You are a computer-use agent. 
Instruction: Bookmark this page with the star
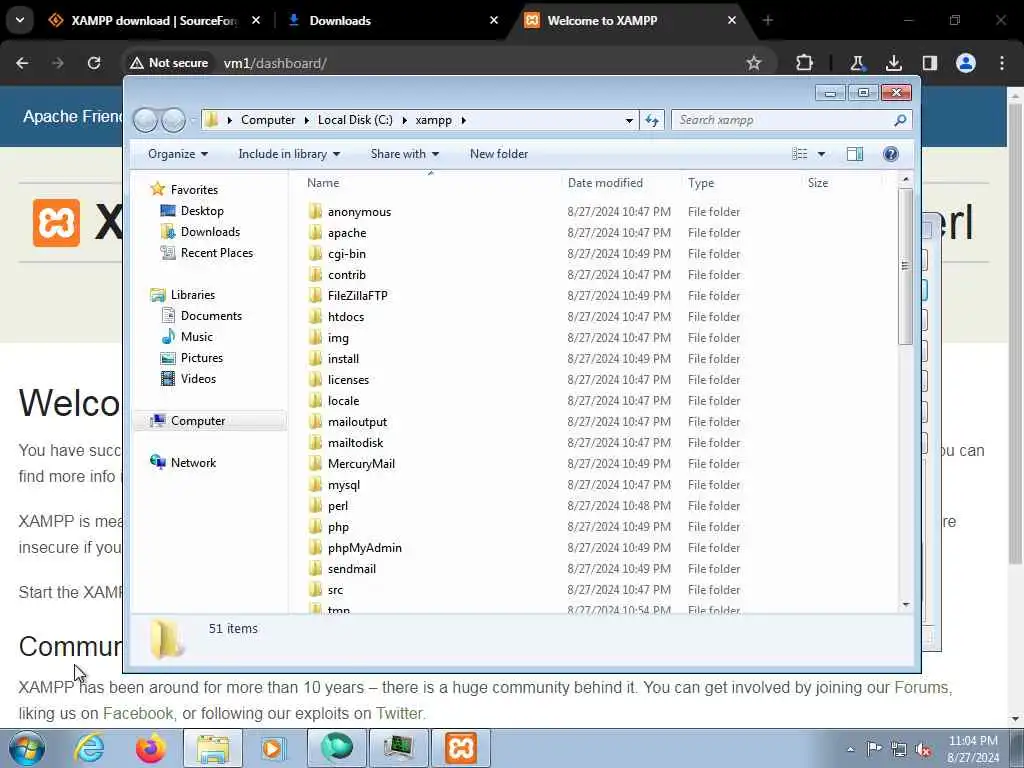tap(754, 63)
